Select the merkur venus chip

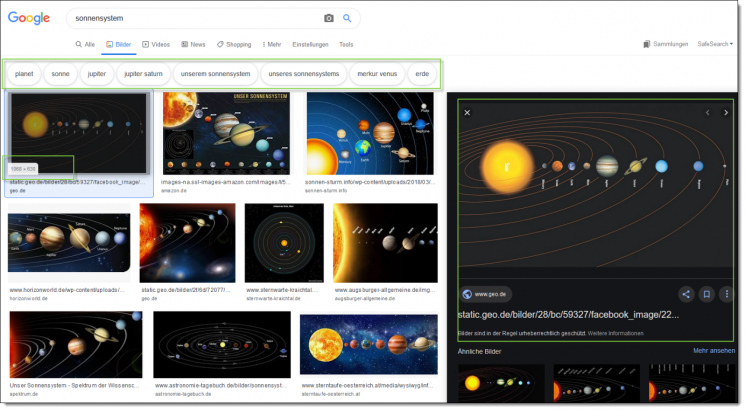(377, 74)
